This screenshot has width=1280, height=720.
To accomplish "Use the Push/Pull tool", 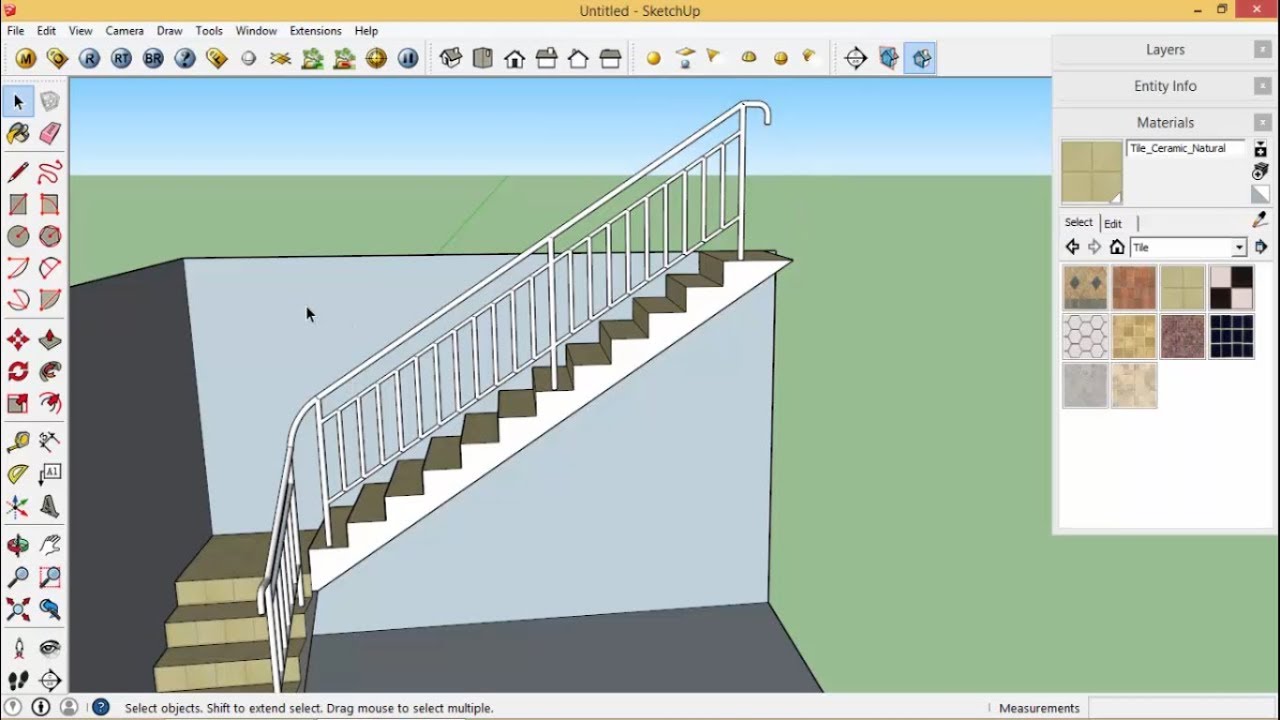I will 50,340.
